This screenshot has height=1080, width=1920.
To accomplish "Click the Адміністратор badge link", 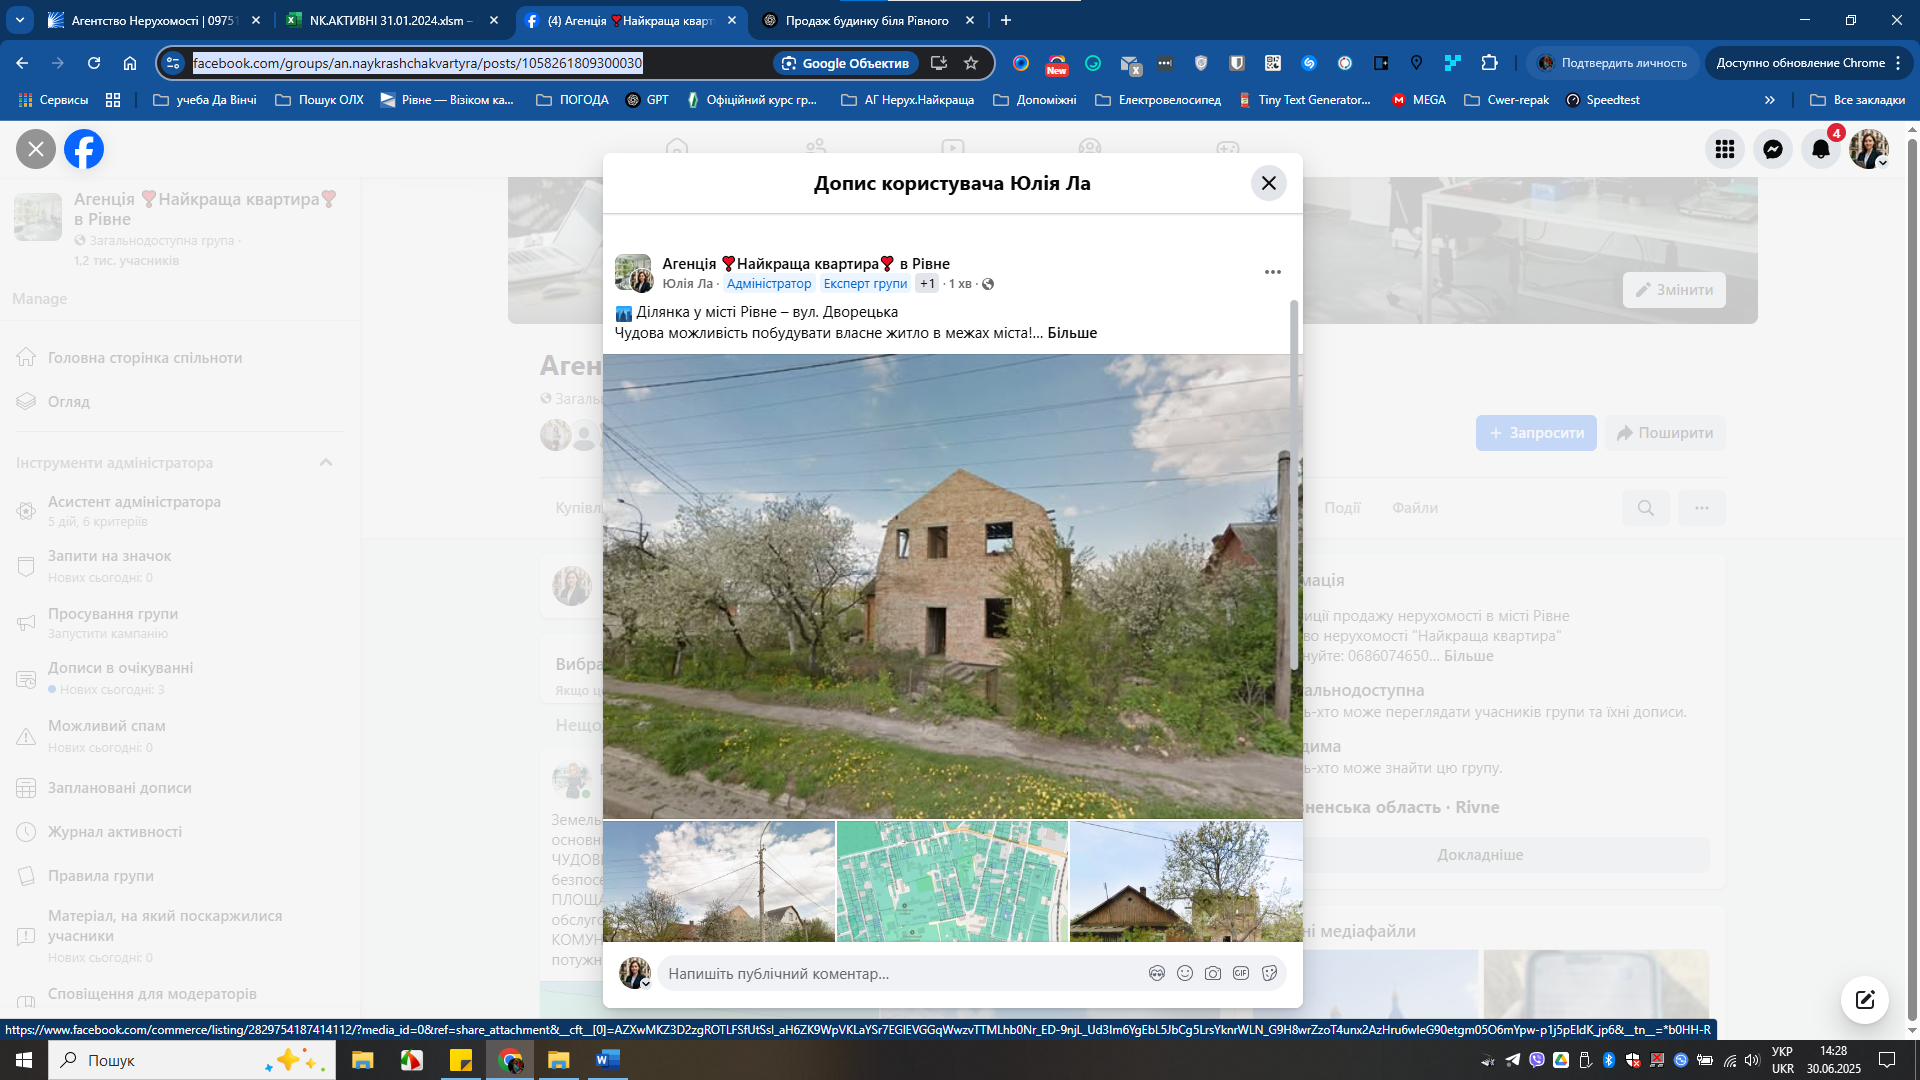I will (x=768, y=284).
